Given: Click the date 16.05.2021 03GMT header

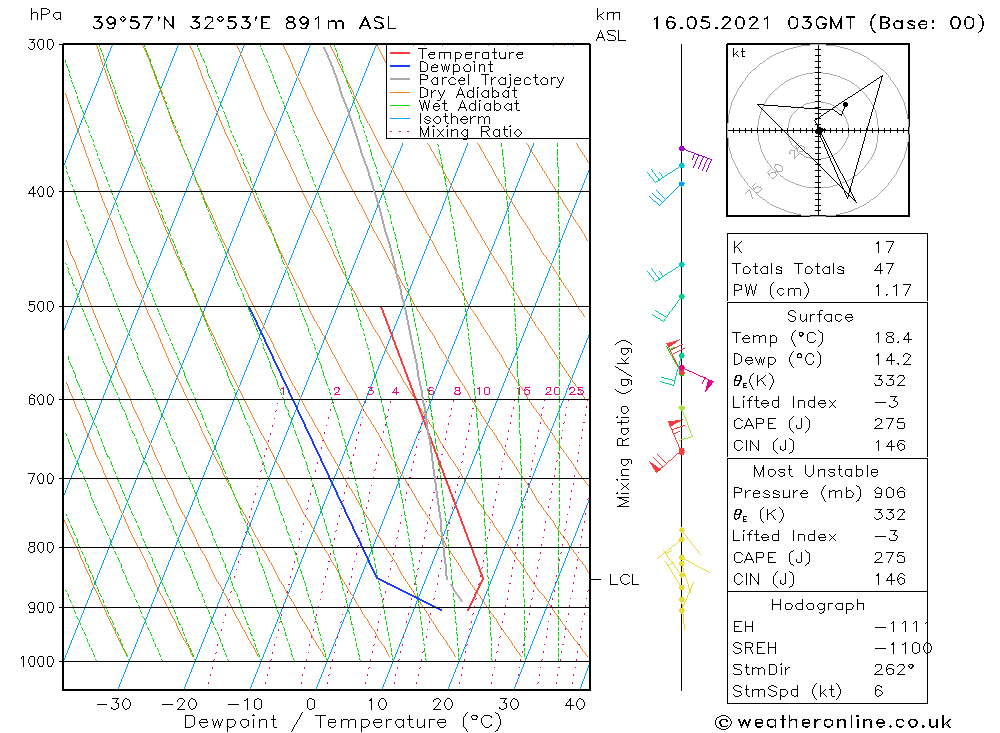Looking at the screenshot, I should [817, 24].
